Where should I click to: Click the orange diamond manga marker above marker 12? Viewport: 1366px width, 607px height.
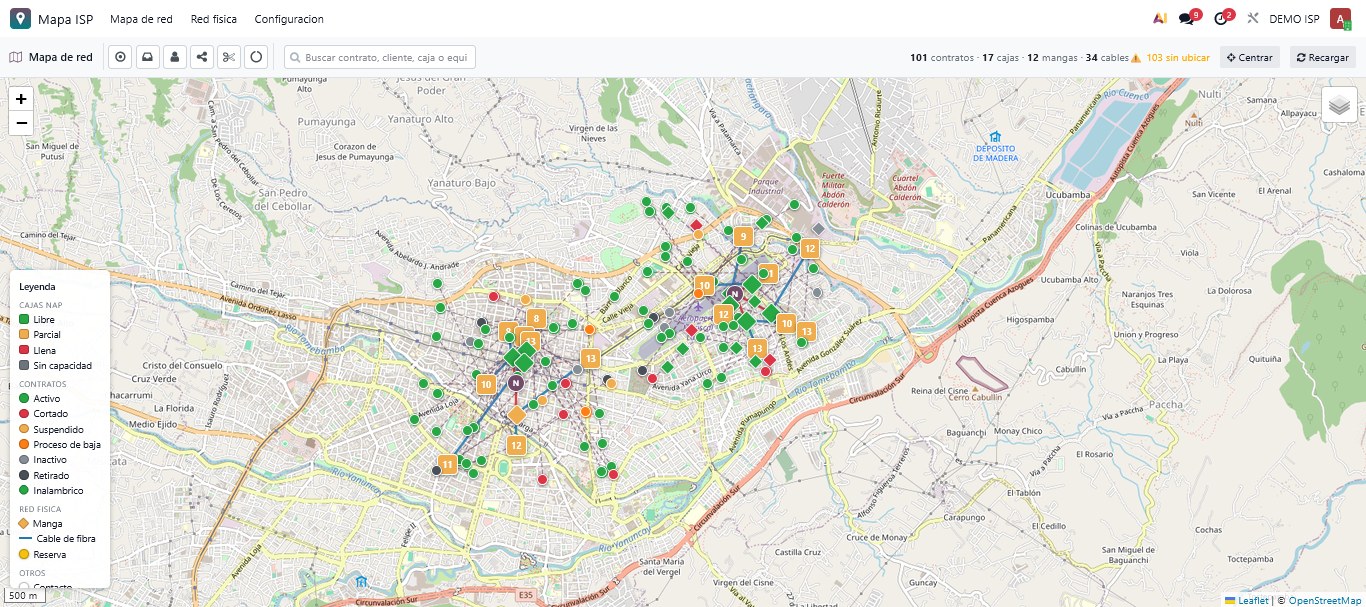[517, 414]
